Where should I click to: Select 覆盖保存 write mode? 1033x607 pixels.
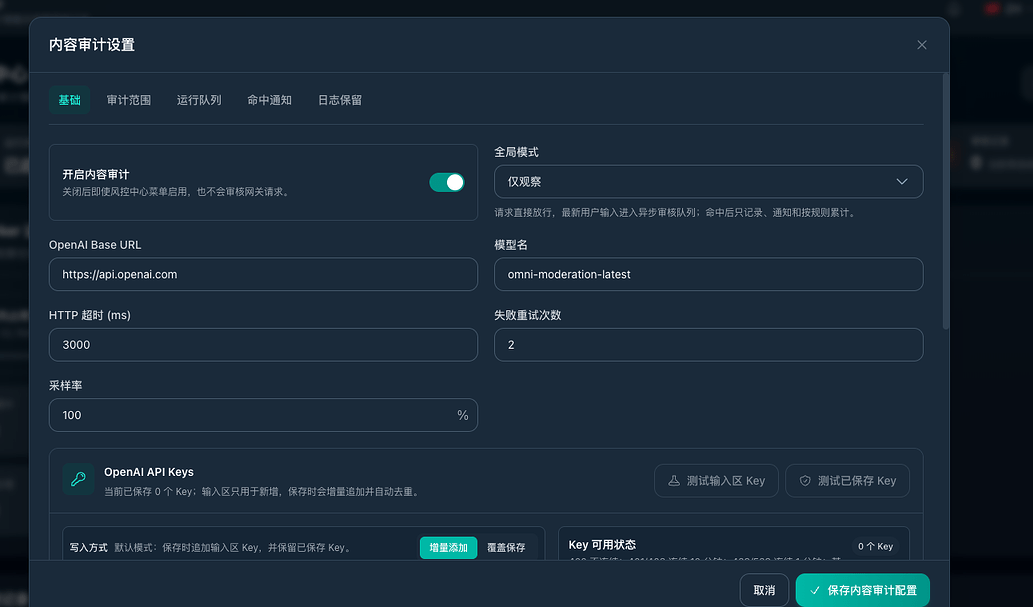[506, 548]
